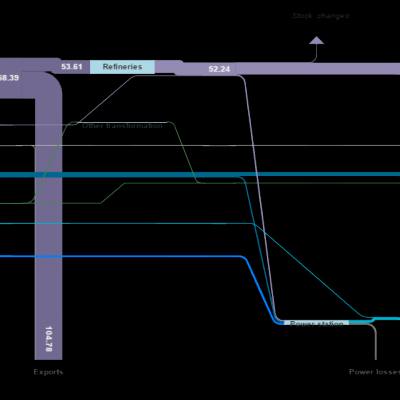Click the Power station node
Screen dimensions: 400x400
[316, 323]
